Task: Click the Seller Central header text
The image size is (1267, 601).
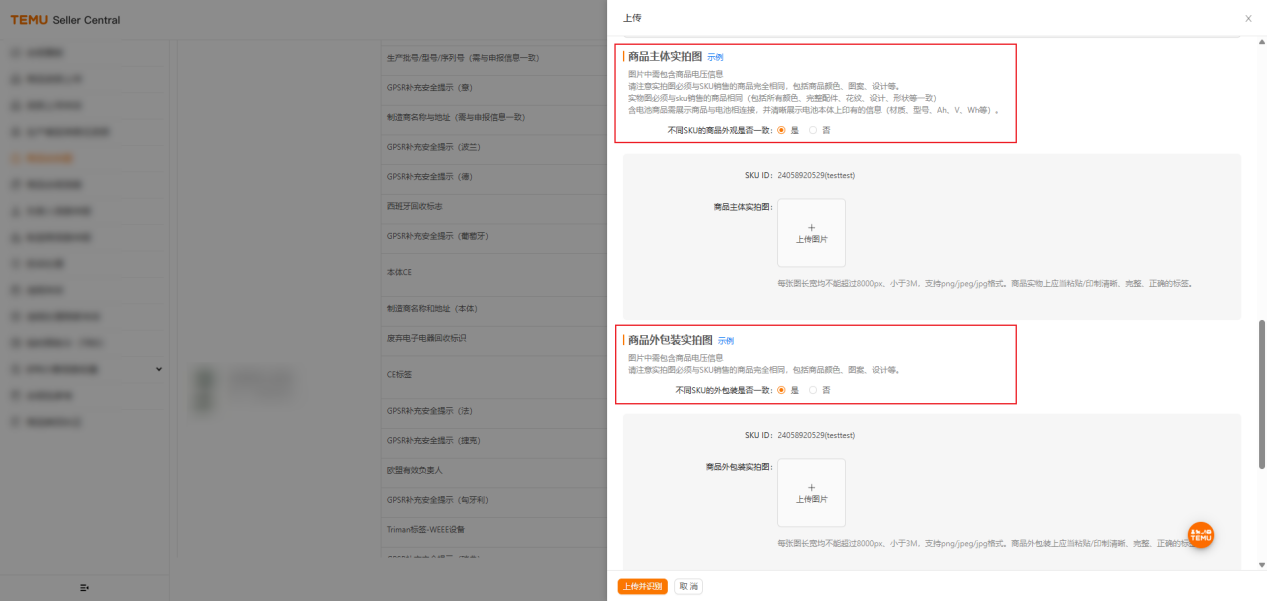Action: (x=87, y=19)
